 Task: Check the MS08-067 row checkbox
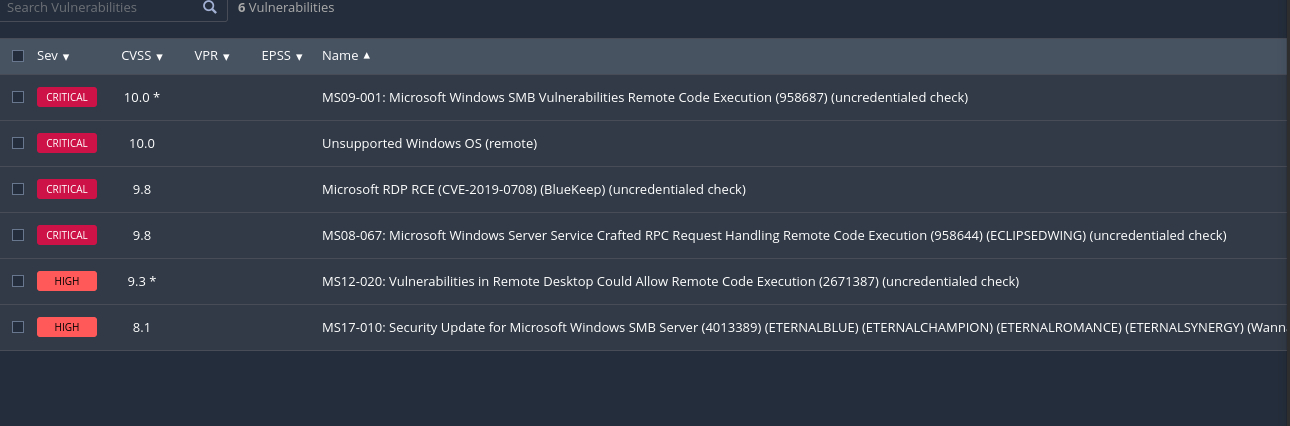[x=18, y=235]
